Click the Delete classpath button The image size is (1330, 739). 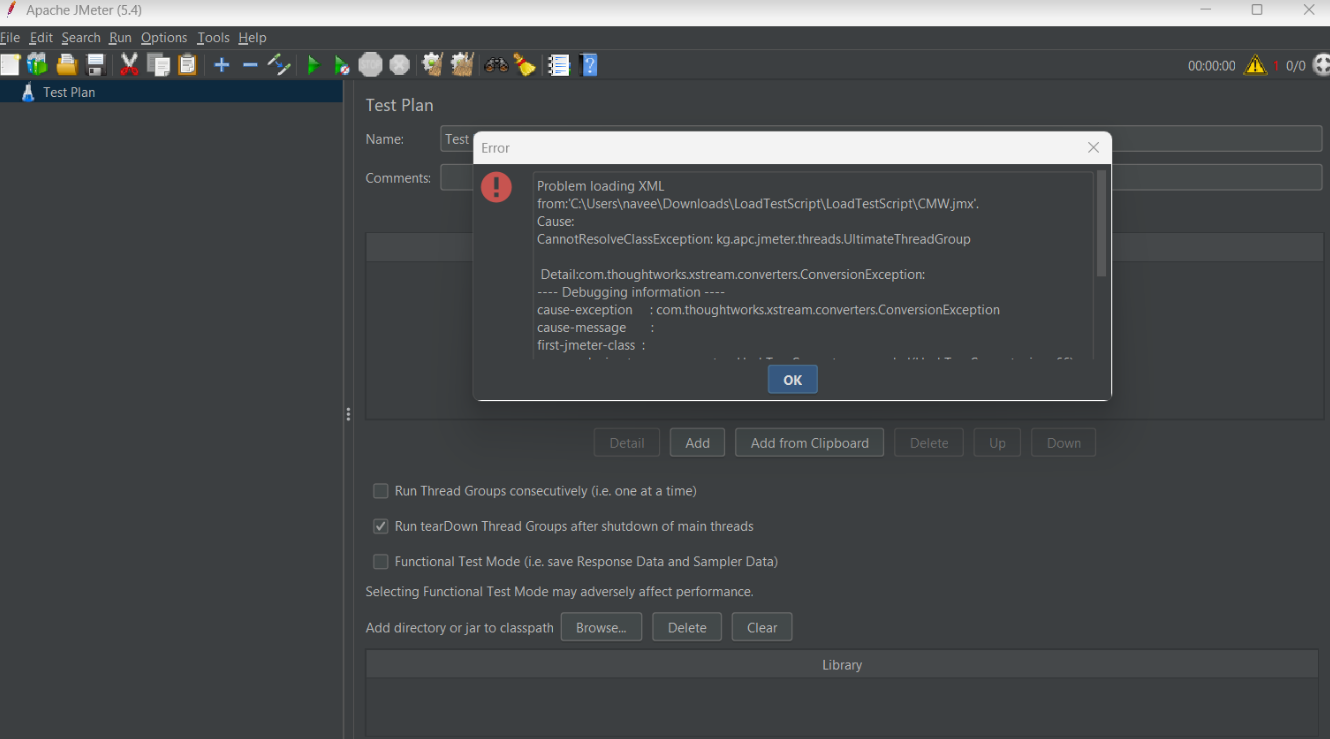click(x=687, y=627)
